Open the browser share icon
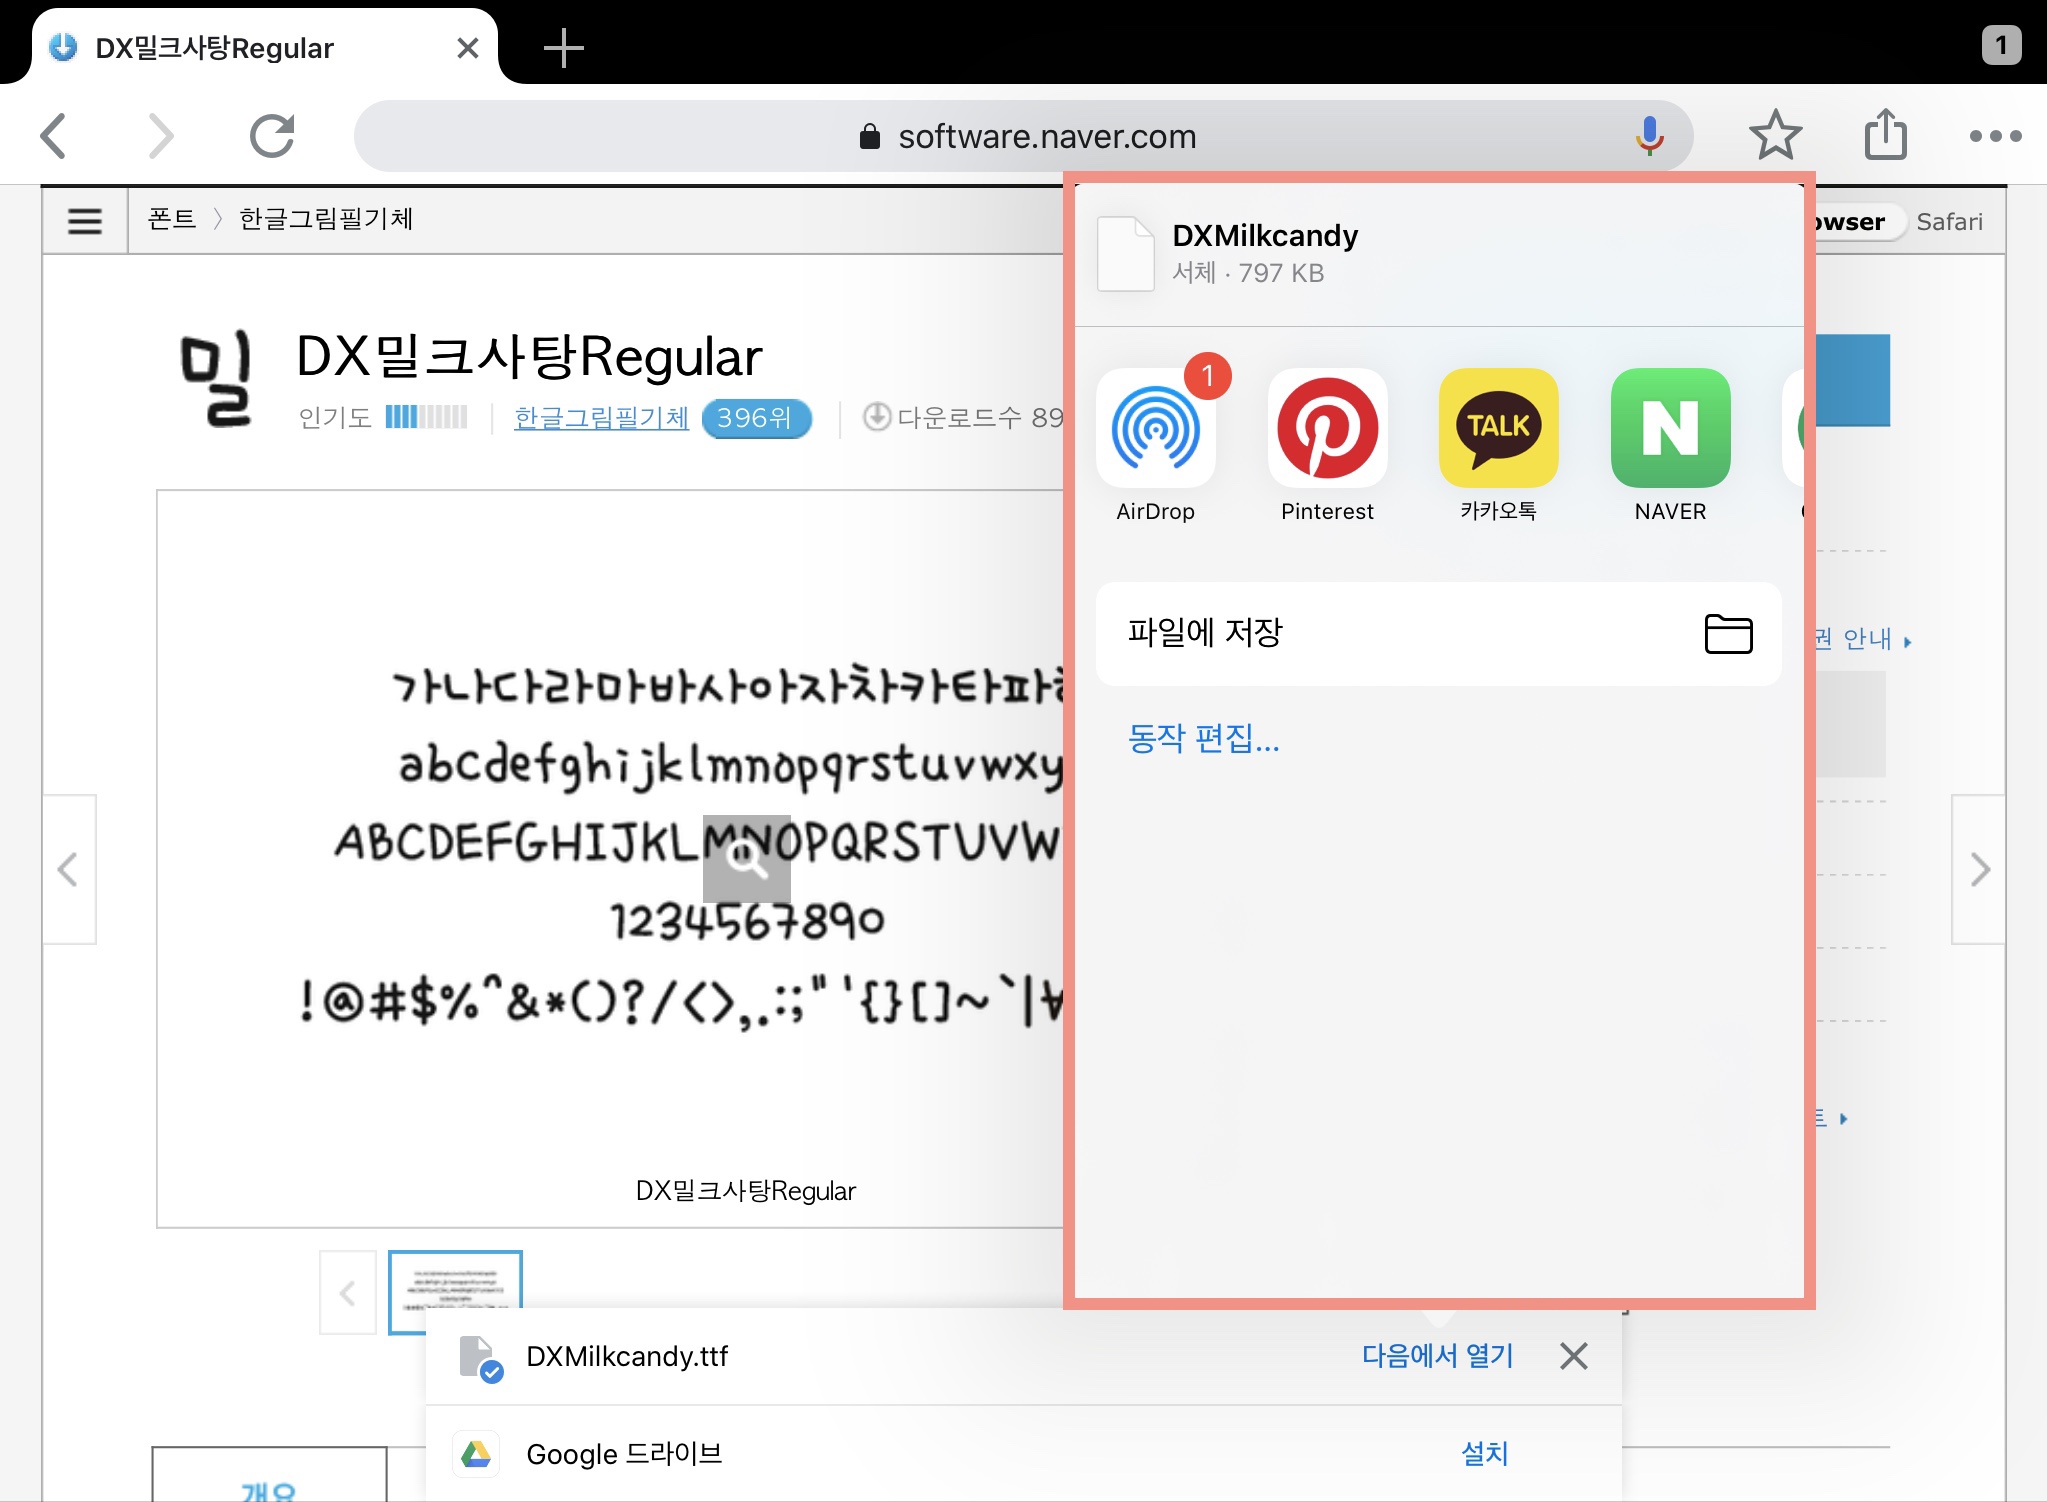The image size is (2047, 1502). 1885,136
